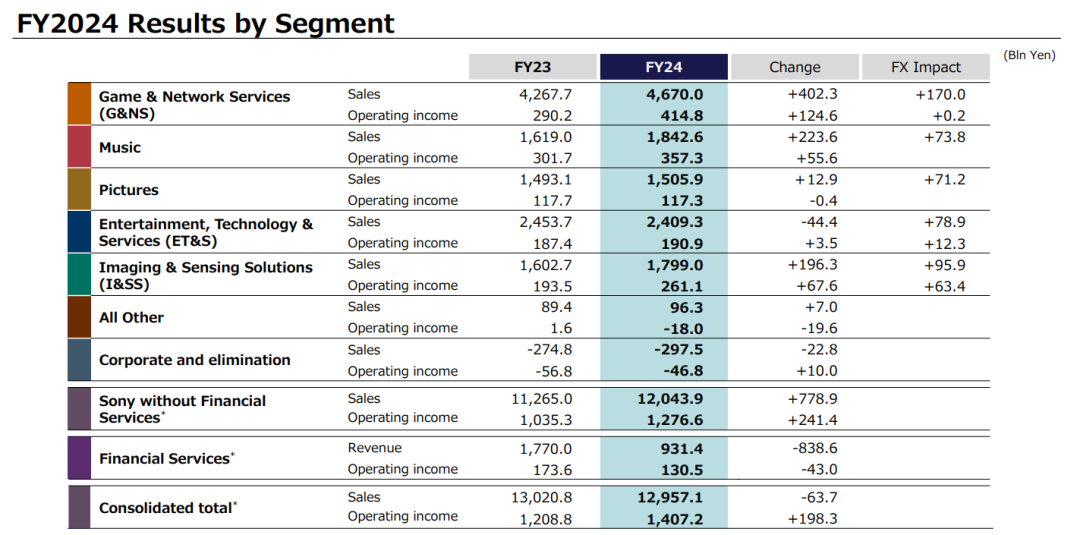Screen dimensions: 1080x535
Task: Click All Other FY23 sales value 89.4
Action: [x=558, y=308]
